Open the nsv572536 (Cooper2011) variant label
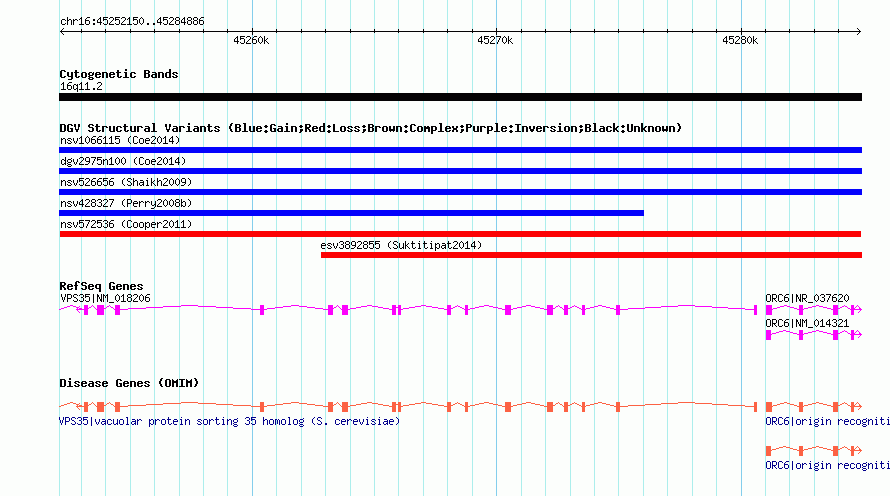 click(126, 224)
